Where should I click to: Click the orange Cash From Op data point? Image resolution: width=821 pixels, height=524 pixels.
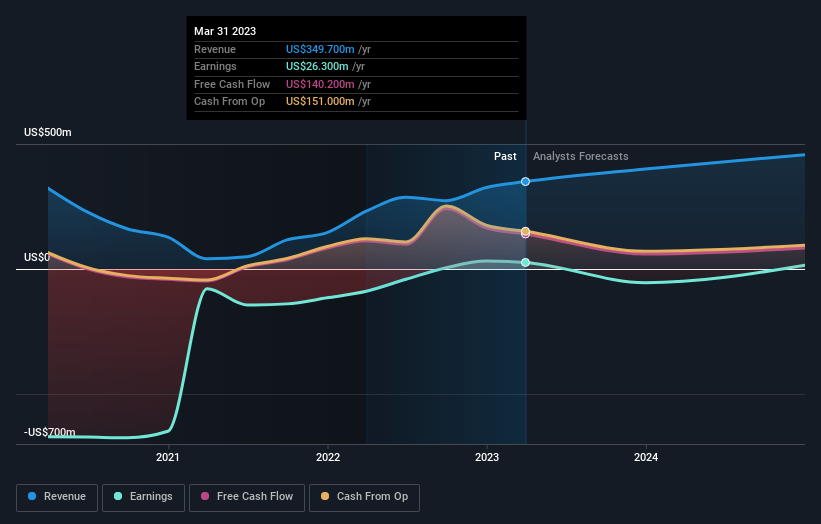[x=525, y=231]
